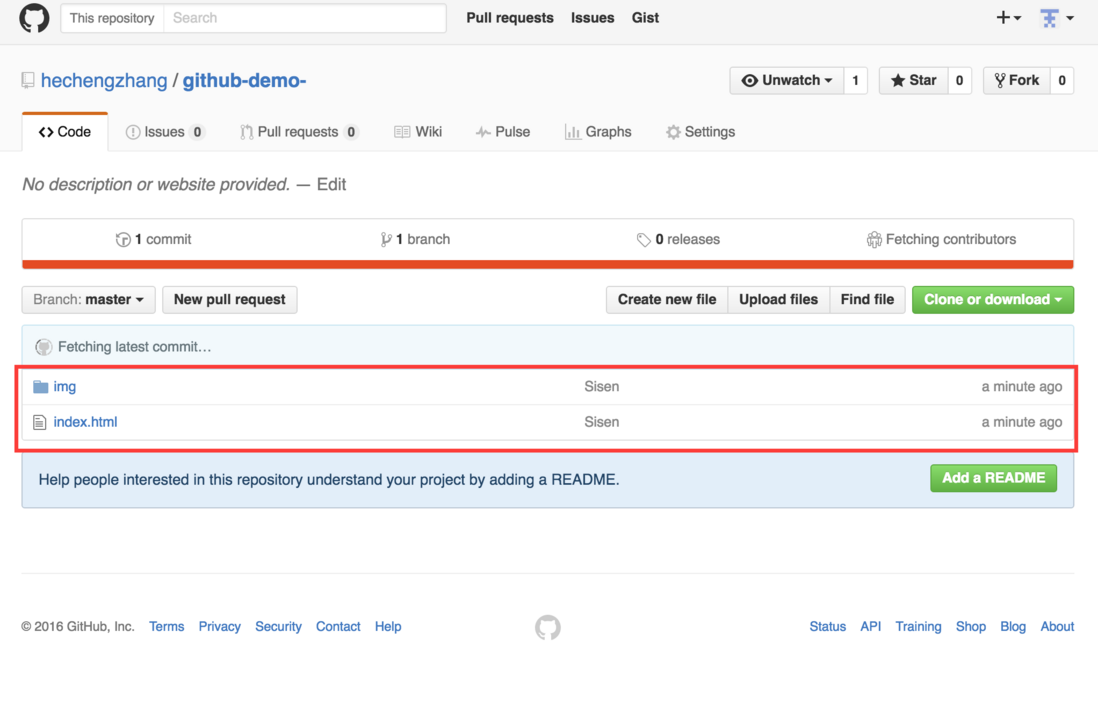The width and height of the screenshot is (1098, 704).
Task: Click the bar chart Graphs icon
Action: click(573, 132)
